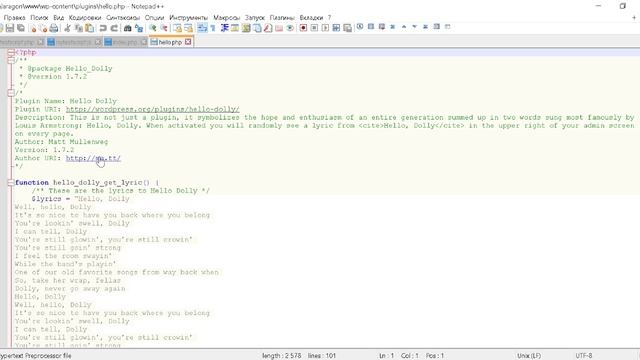640x360 pixels.
Task: Click the Close All documents icon
Action: [43, 28]
